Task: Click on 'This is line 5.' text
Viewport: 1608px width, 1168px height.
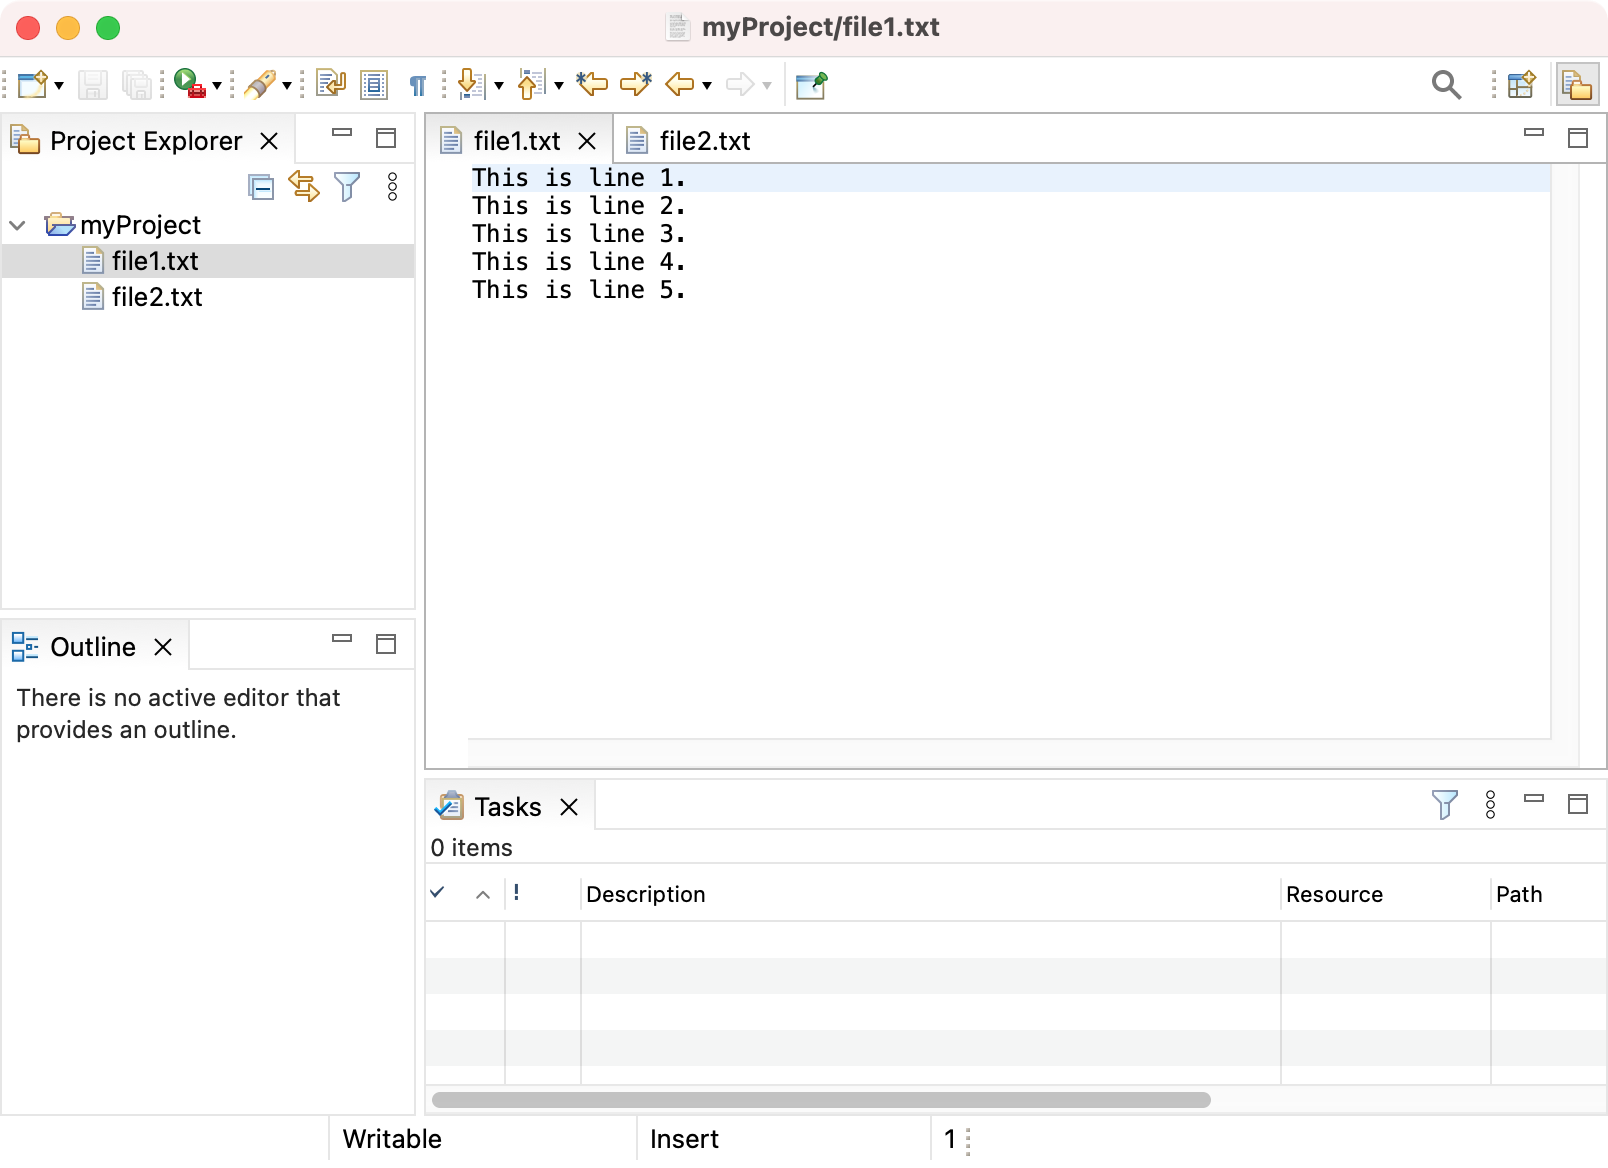Action: coord(579,290)
